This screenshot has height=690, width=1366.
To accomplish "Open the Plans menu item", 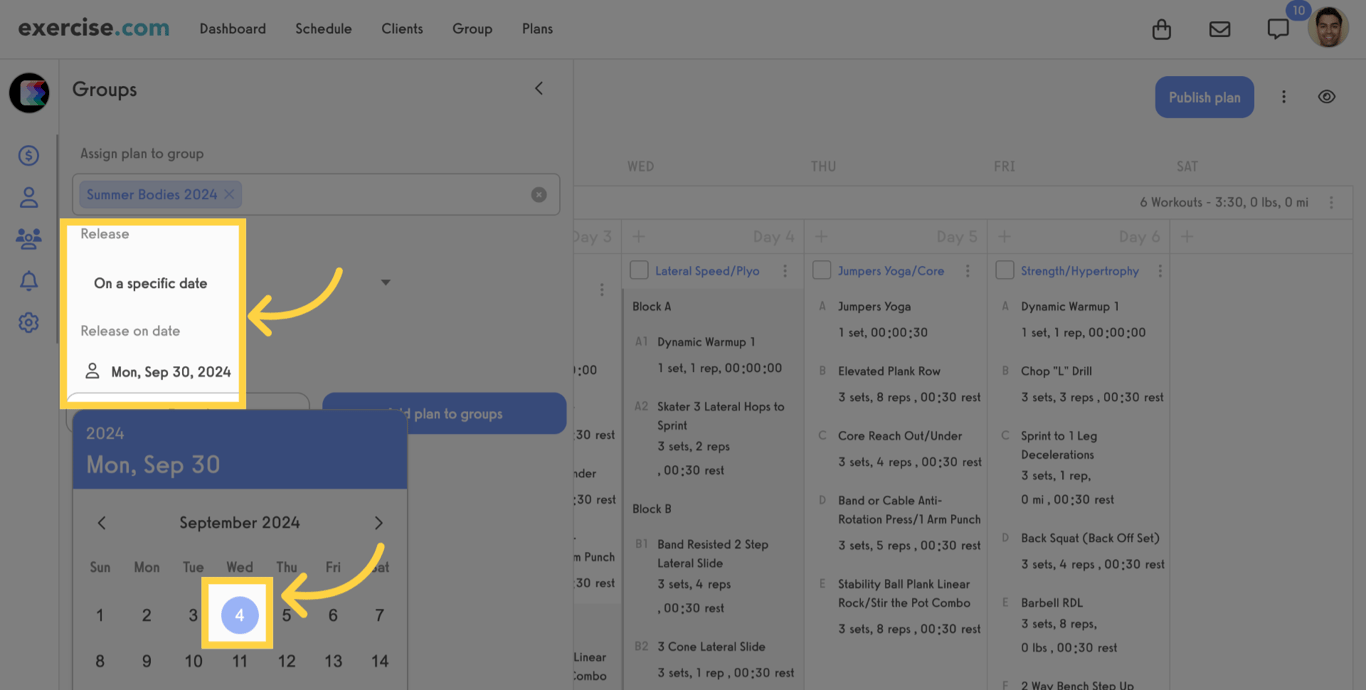I will 537,29.
